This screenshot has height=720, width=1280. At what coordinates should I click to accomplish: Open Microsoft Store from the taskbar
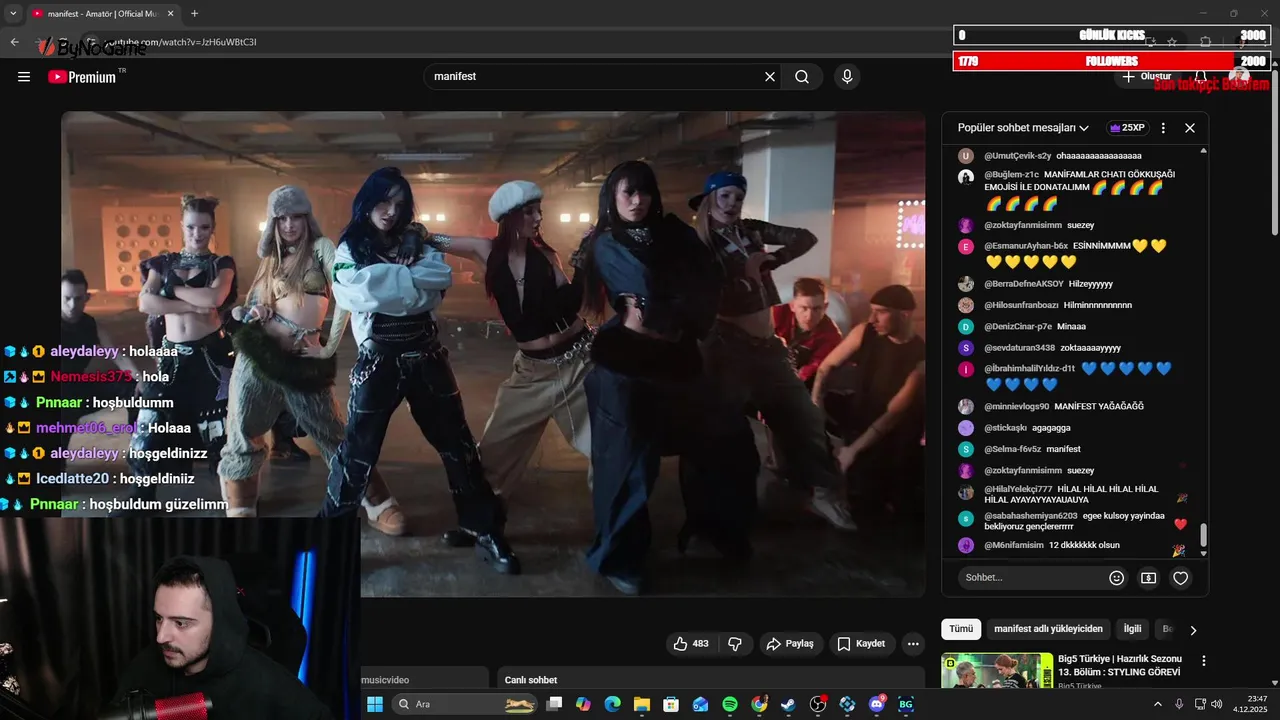tap(671, 705)
